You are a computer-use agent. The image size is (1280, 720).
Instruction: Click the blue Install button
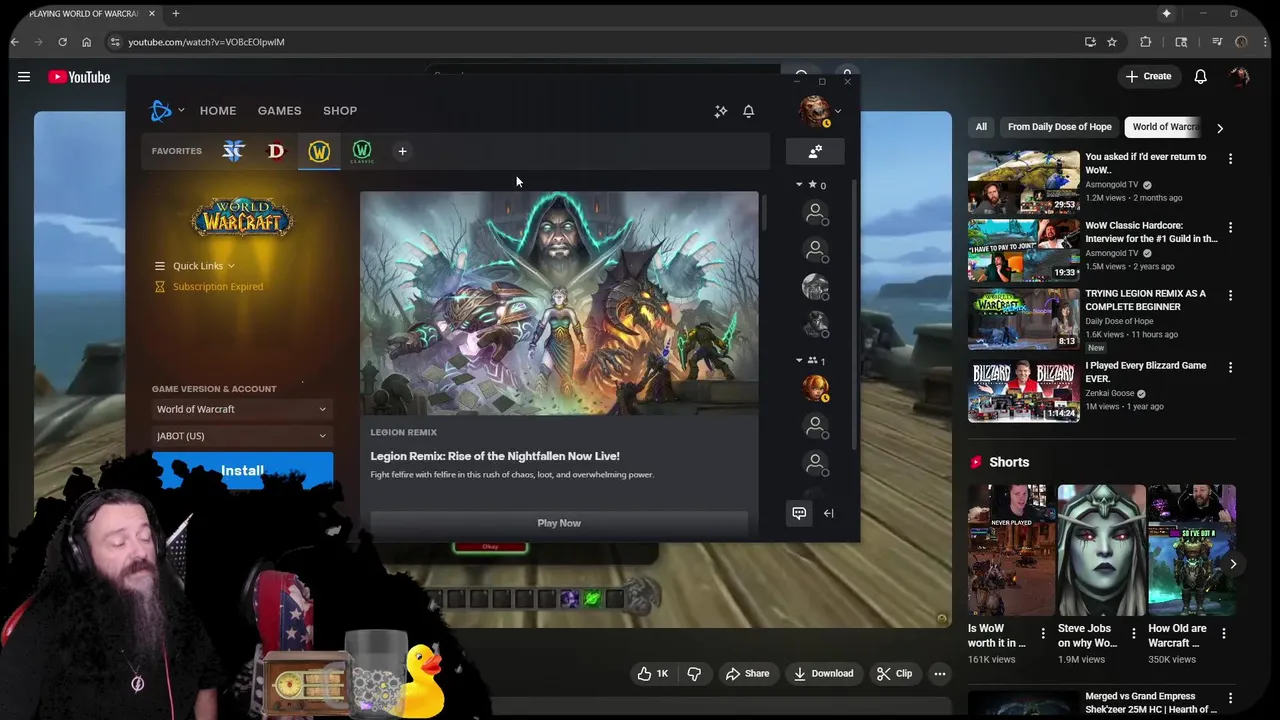242,470
